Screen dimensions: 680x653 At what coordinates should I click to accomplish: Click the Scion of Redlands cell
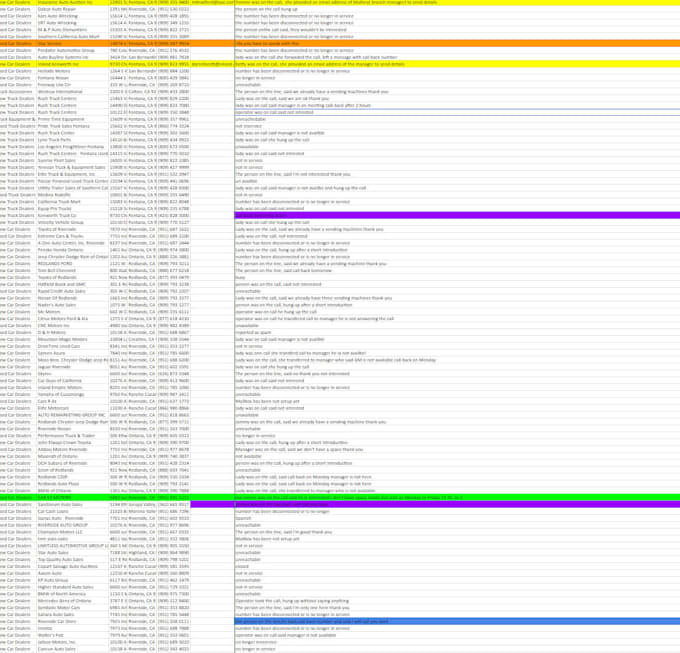72,470
